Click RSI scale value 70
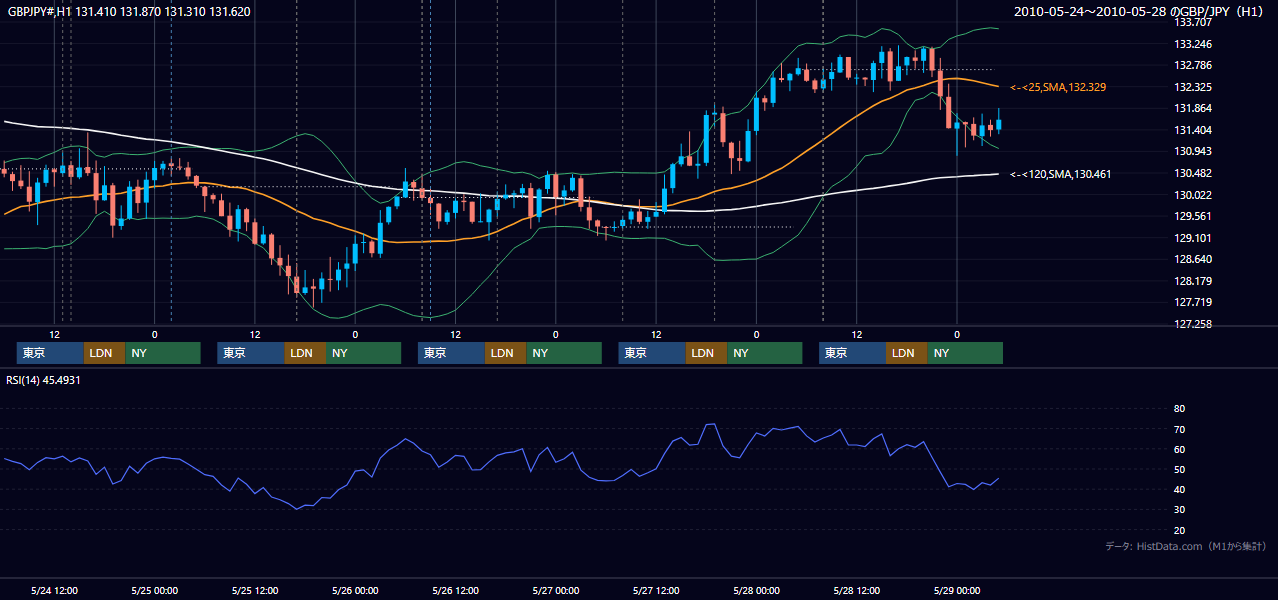The height and width of the screenshot is (600, 1278). 1179,429
